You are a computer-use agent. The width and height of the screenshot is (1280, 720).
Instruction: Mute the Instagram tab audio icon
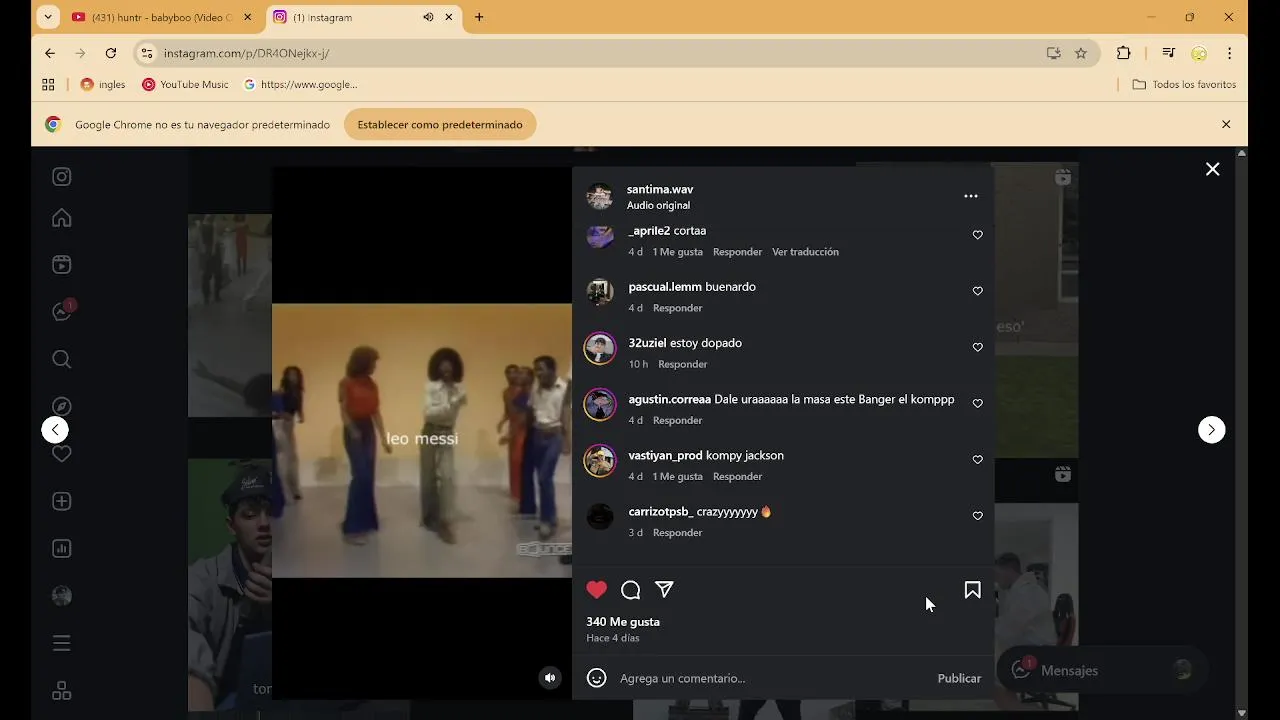click(428, 17)
